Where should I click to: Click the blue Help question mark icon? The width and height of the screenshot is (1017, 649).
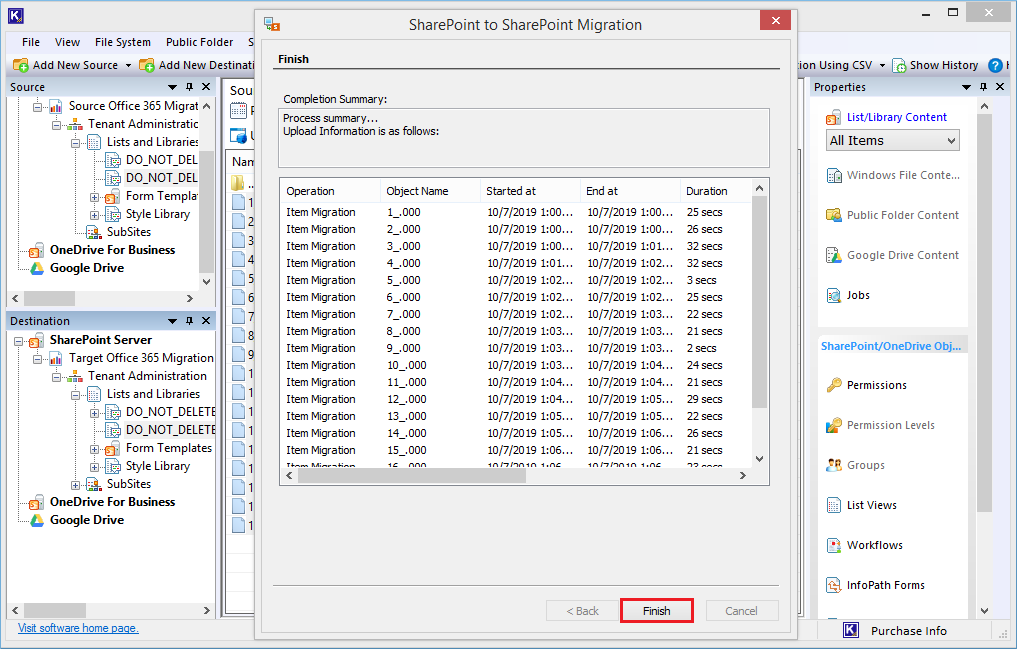995,65
